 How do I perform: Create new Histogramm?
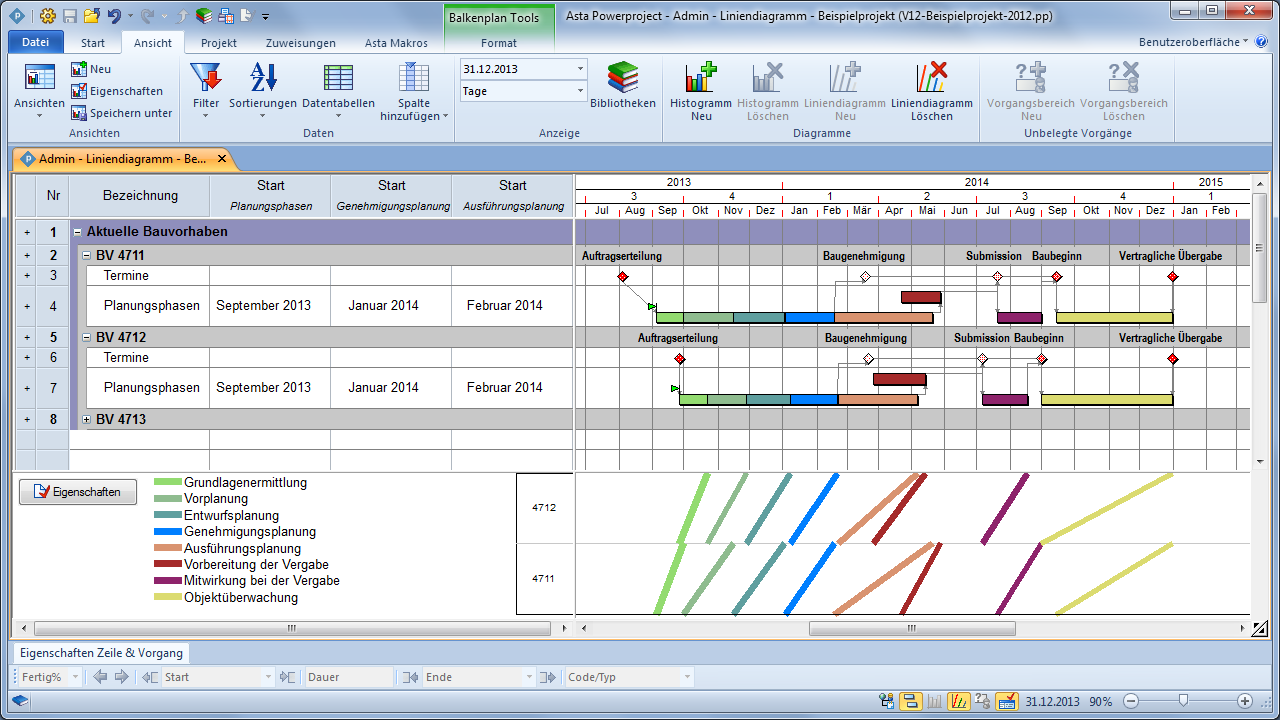click(x=701, y=91)
